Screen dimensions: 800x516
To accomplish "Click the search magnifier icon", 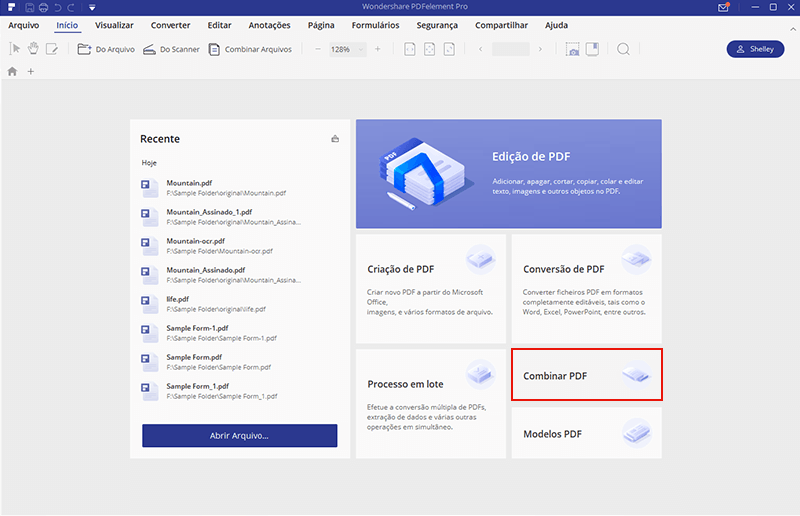I will point(623,49).
